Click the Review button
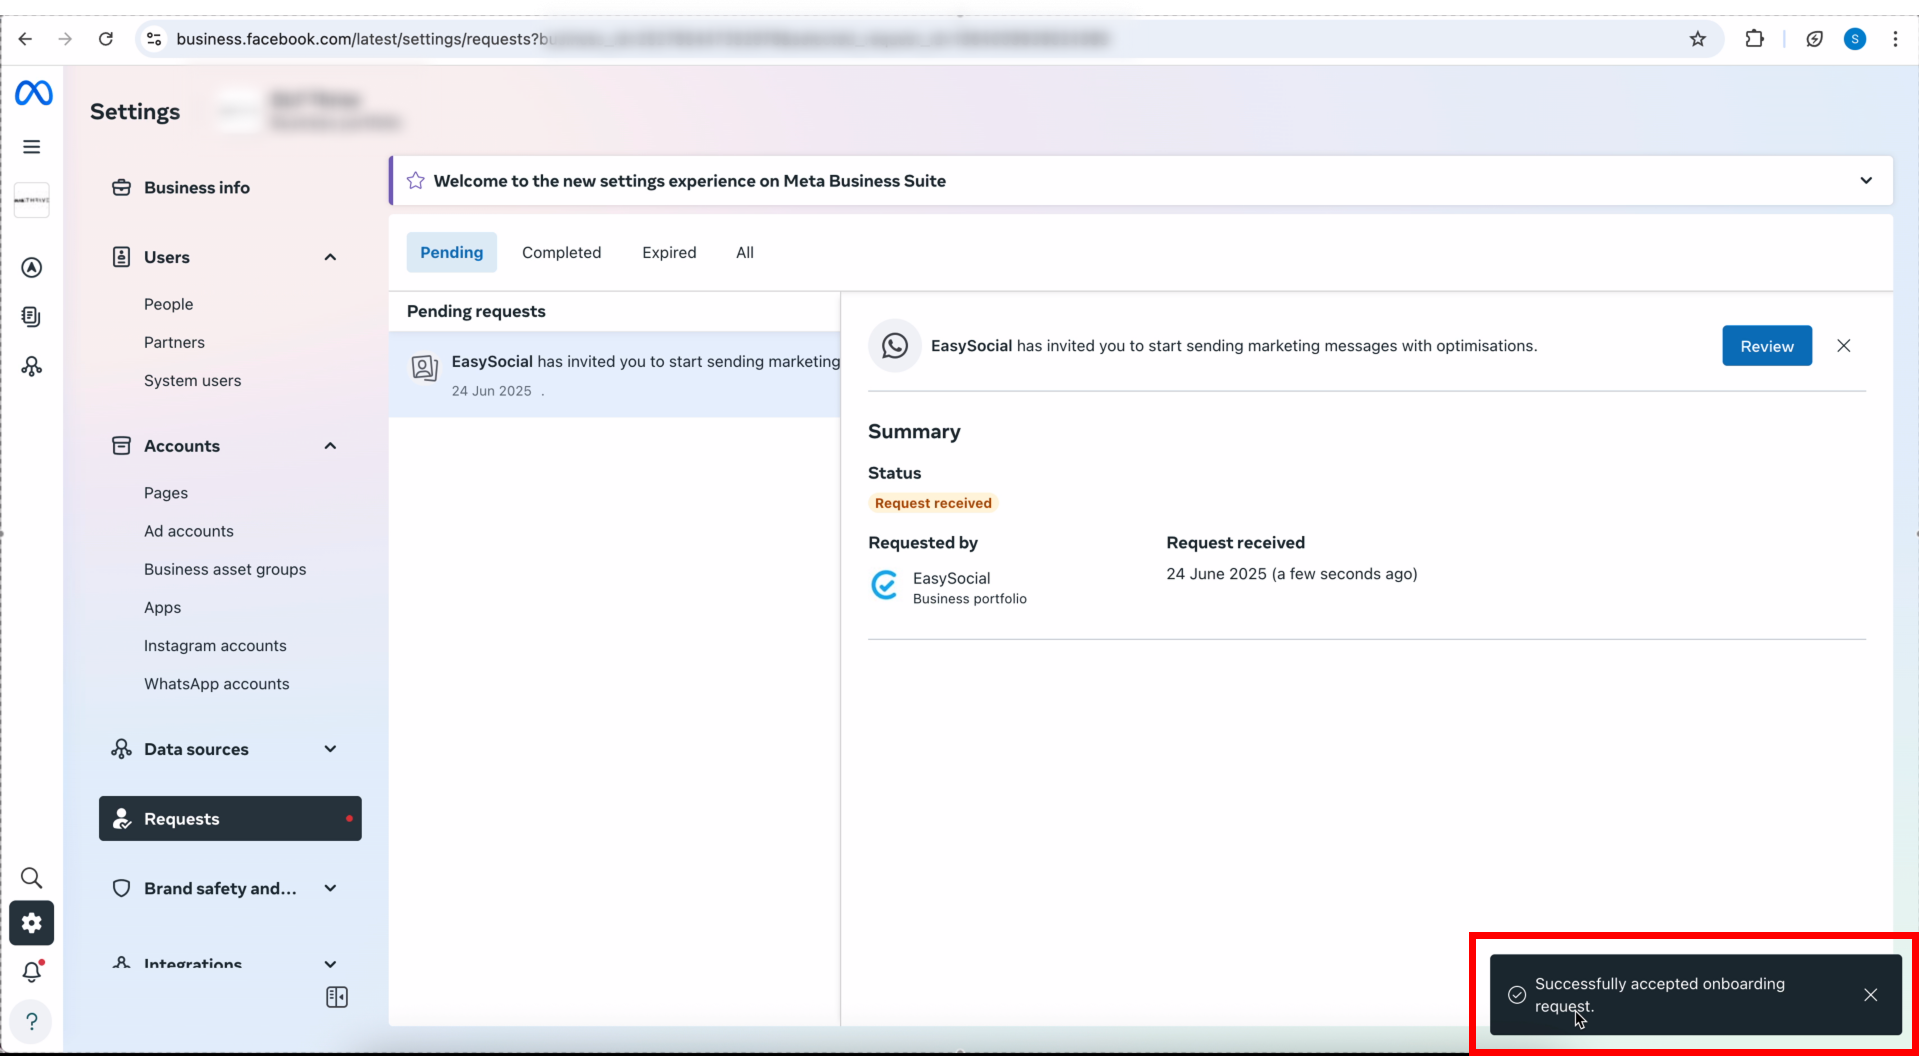 tap(1767, 346)
